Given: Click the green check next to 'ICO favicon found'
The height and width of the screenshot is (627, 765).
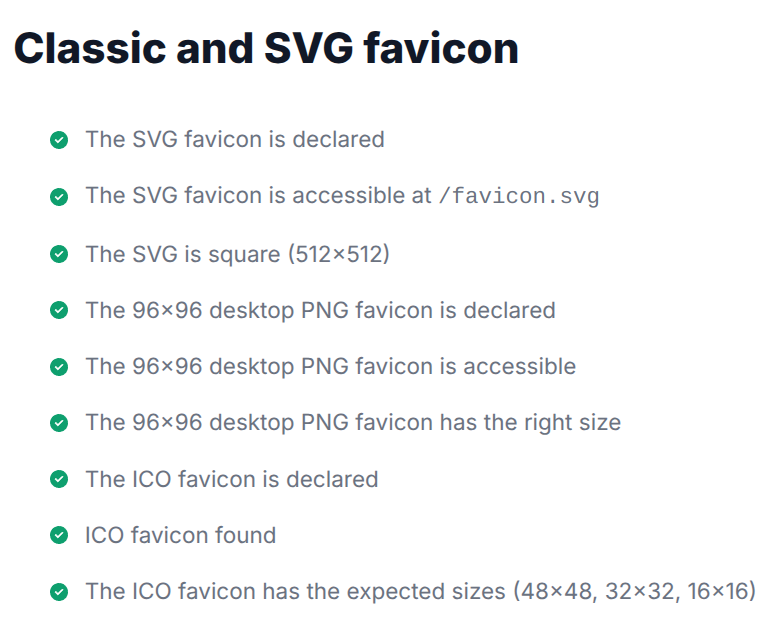Looking at the screenshot, I should tap(59, 535).
